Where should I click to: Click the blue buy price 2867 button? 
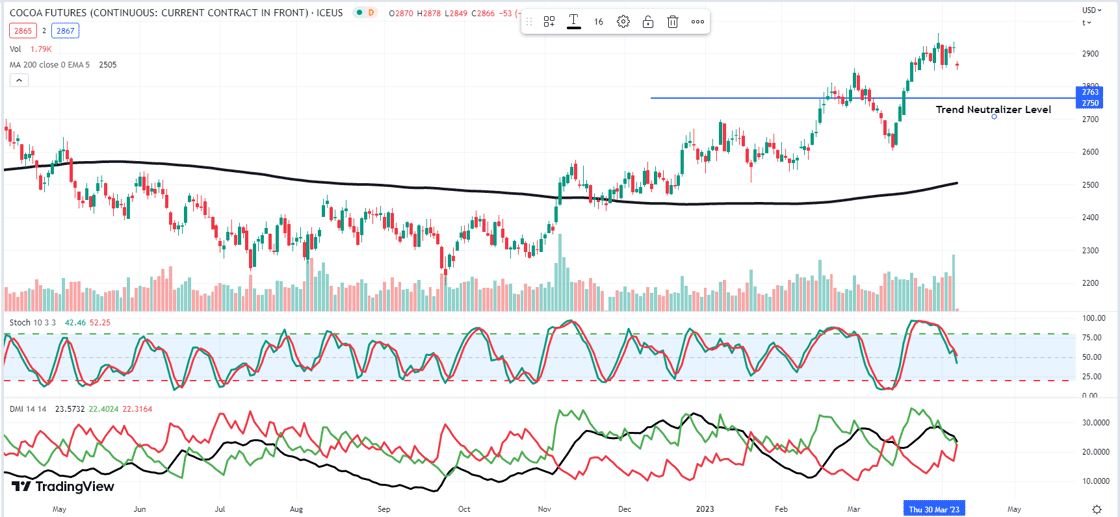pyautogui.click(x=65, y=31)
